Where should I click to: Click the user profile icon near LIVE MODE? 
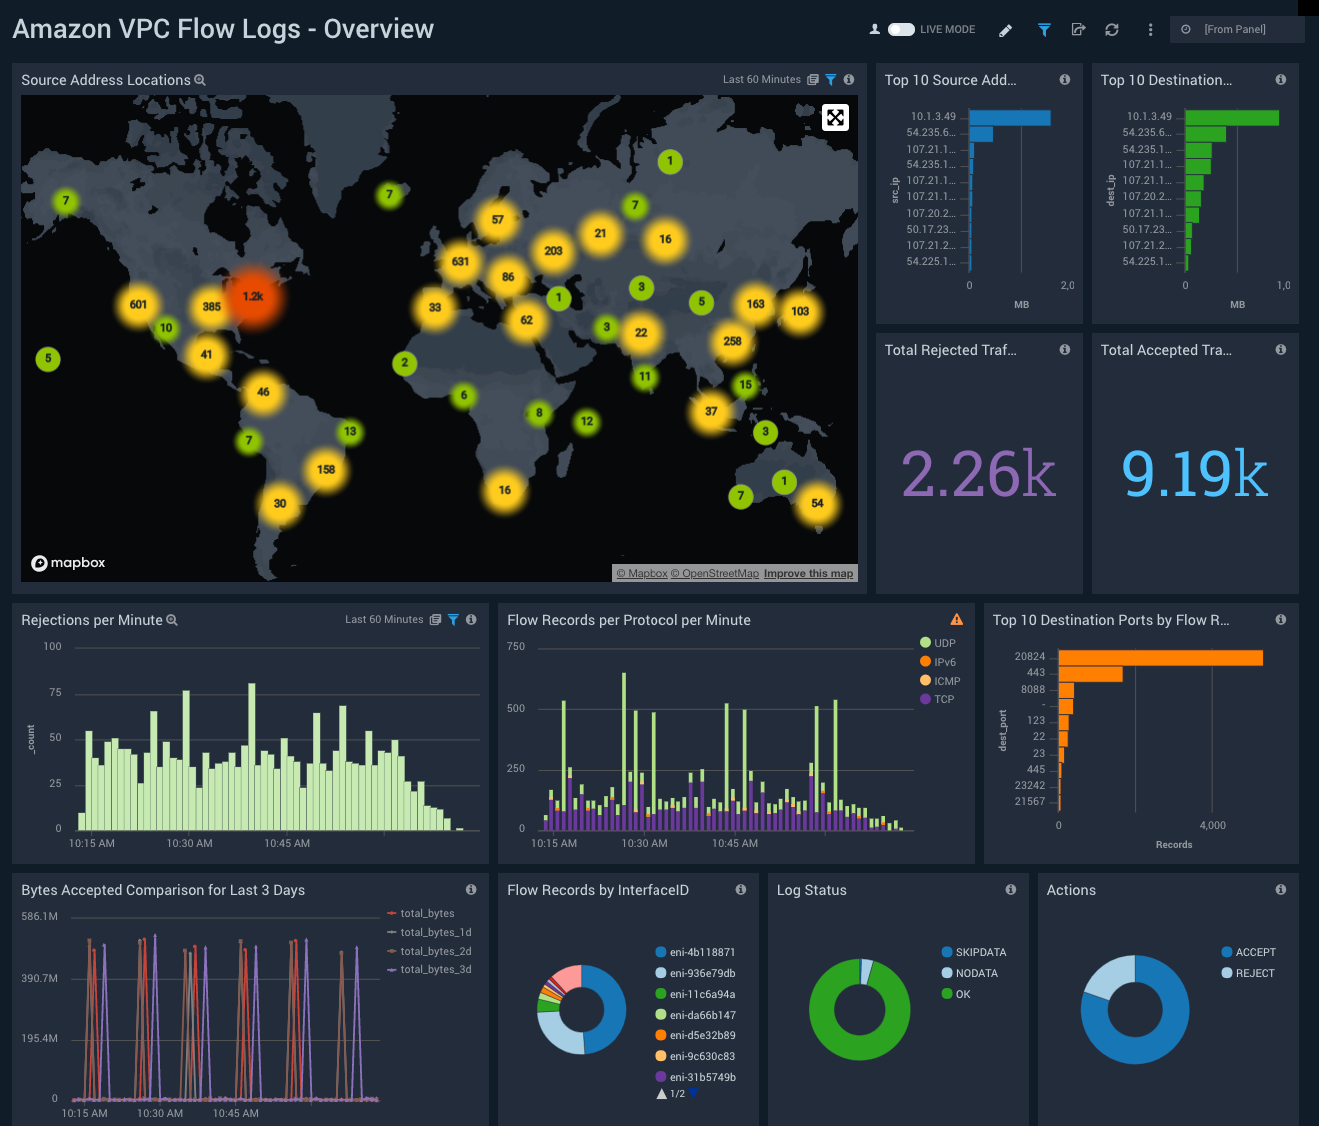pos(874,29)
